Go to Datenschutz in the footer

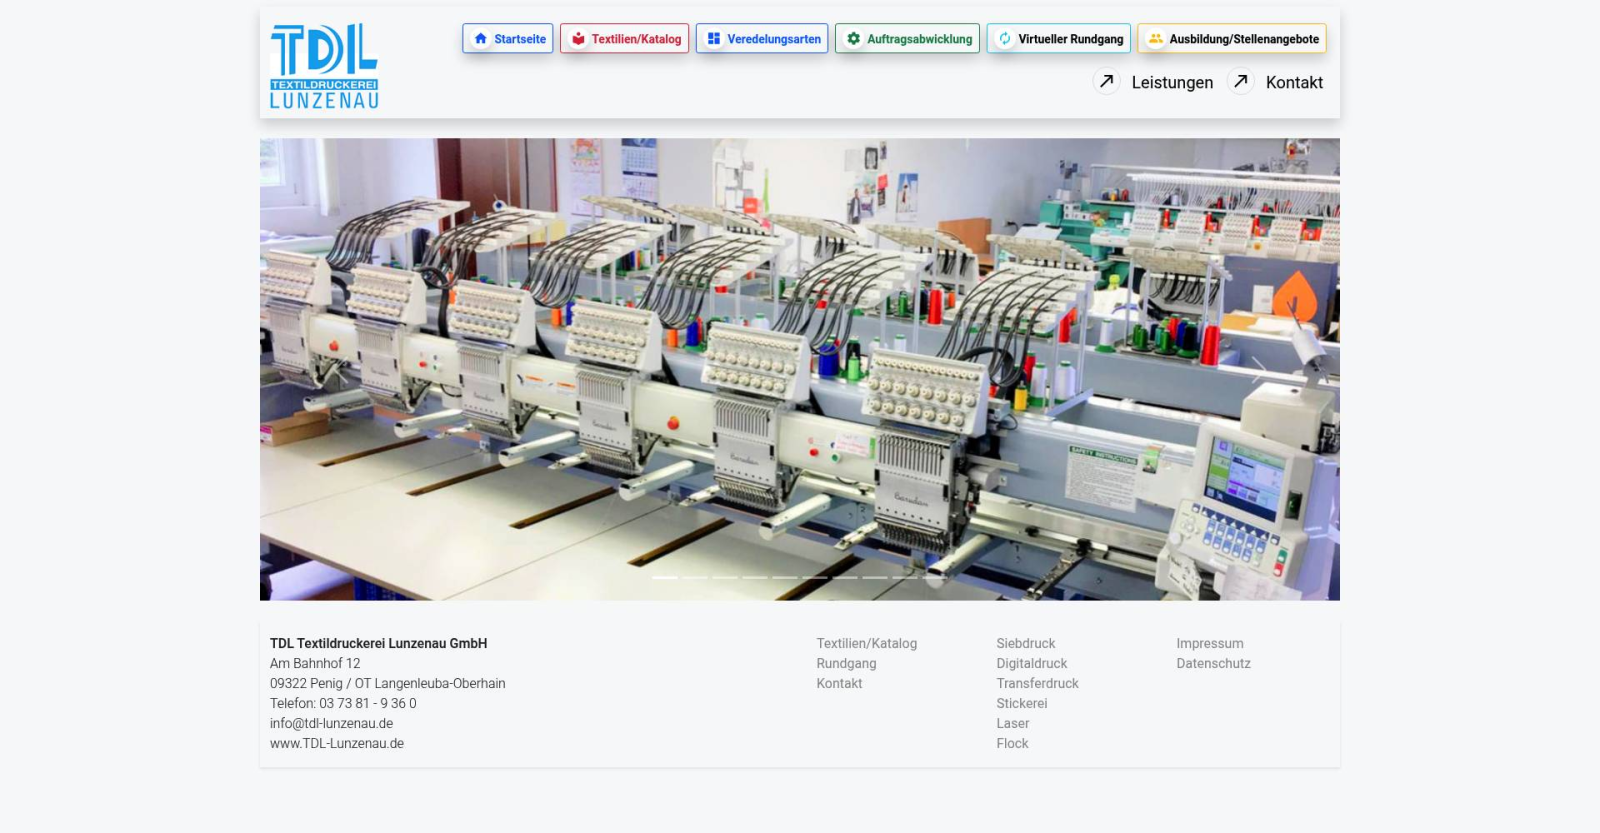1213,664
